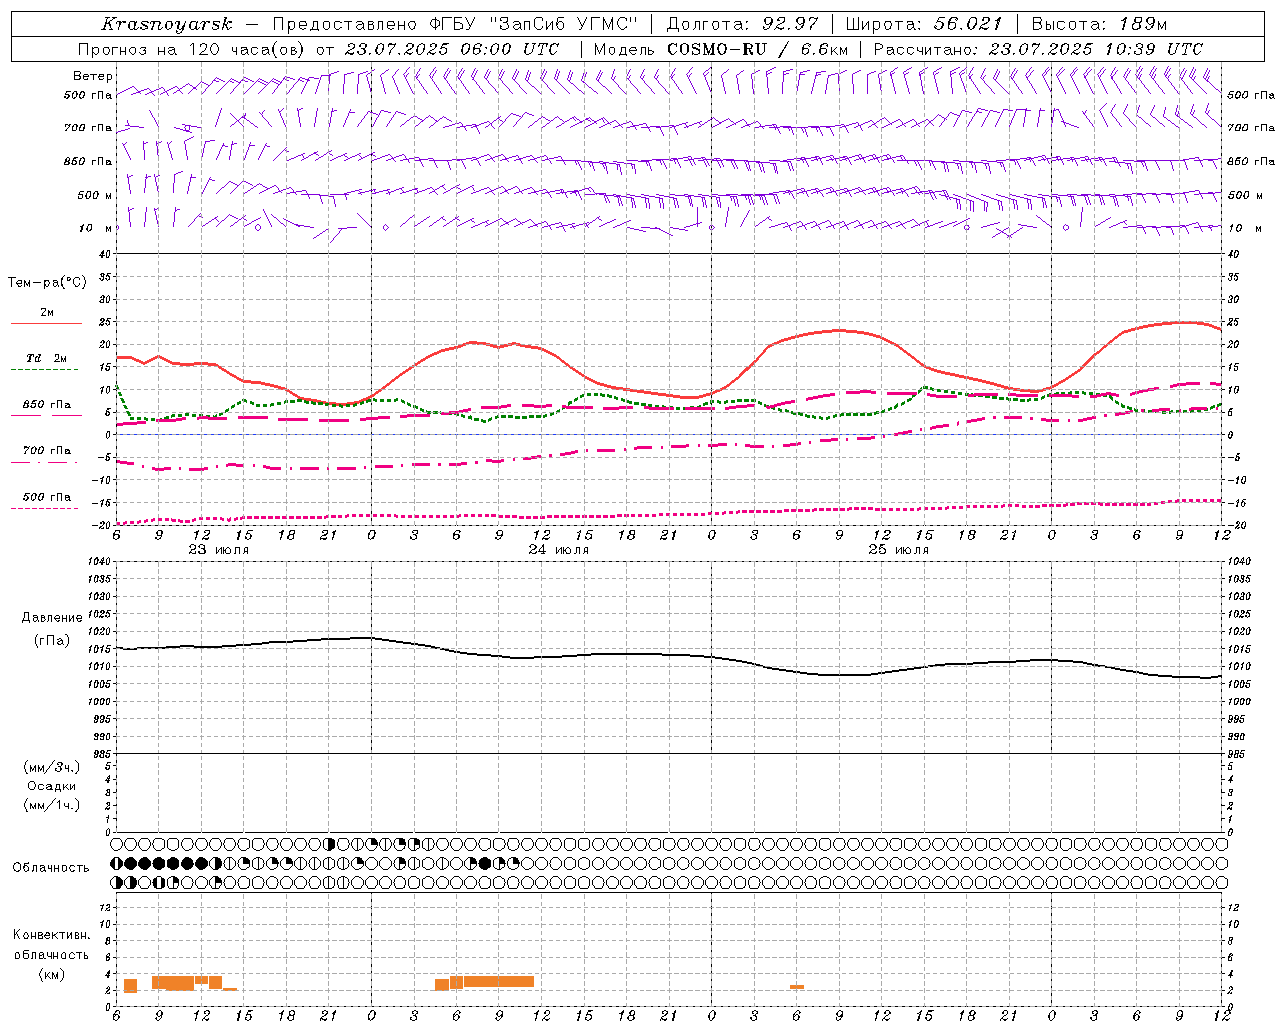
Task: Click the '(км)' convective height unit label
Action: pos(52,974)
